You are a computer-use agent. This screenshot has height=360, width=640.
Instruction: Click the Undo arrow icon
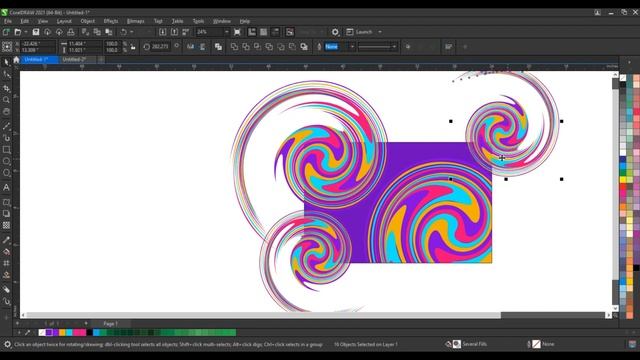tap(123, 32)
